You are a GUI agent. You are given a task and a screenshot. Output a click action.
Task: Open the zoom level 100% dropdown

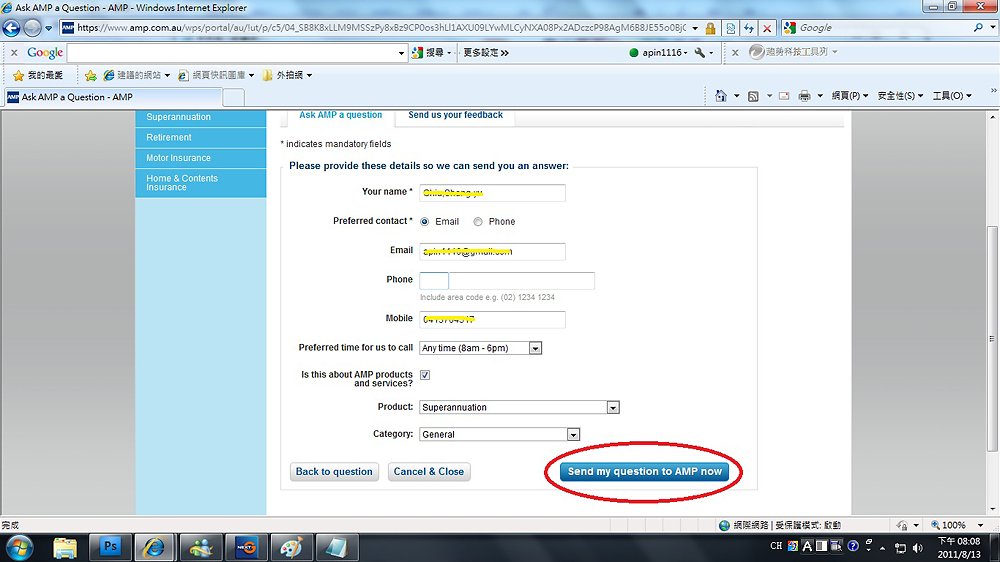(980, 525)
